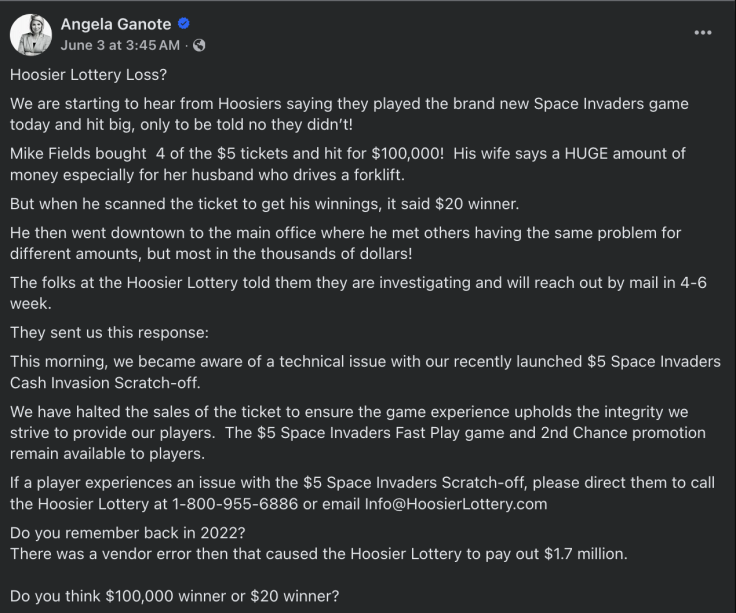Click the paragraph about halted ticket sales
The height and width of the screenshot is (613, 736).
click(x=358, y=433)
